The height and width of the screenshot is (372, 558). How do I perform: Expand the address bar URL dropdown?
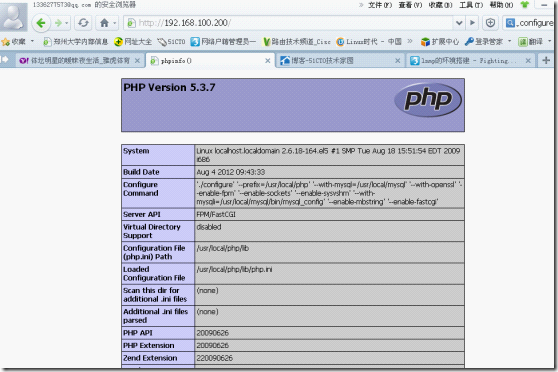pyautogui.click(x=459, y=23)
